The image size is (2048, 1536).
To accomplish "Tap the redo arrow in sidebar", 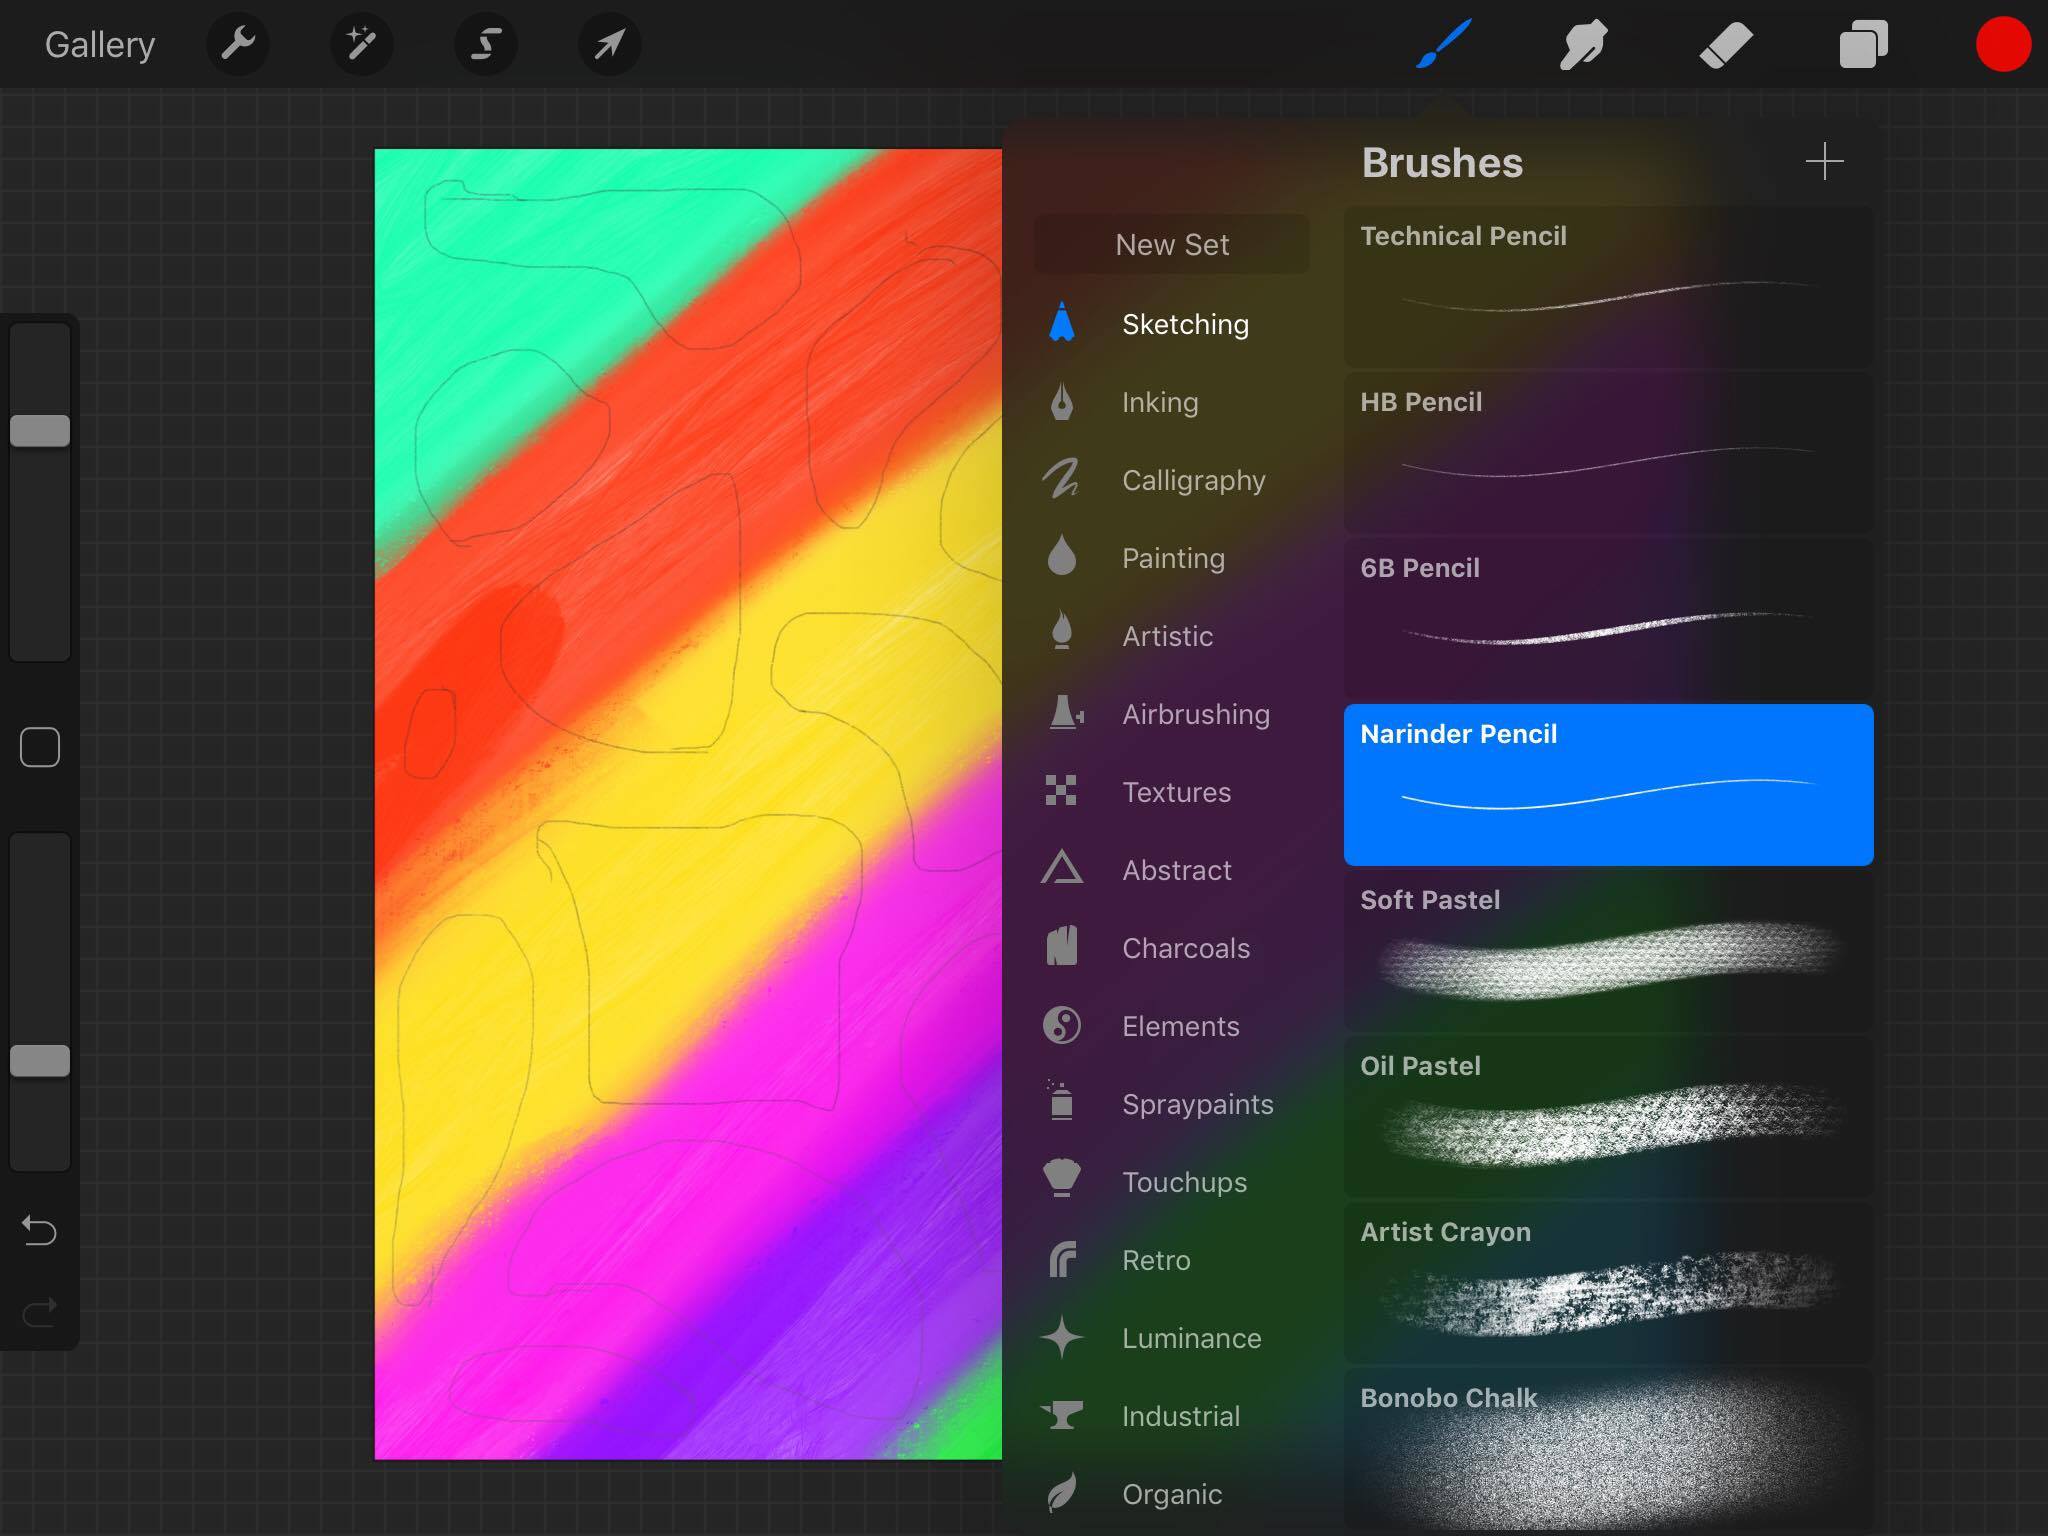I will (x=40, y=1312).
